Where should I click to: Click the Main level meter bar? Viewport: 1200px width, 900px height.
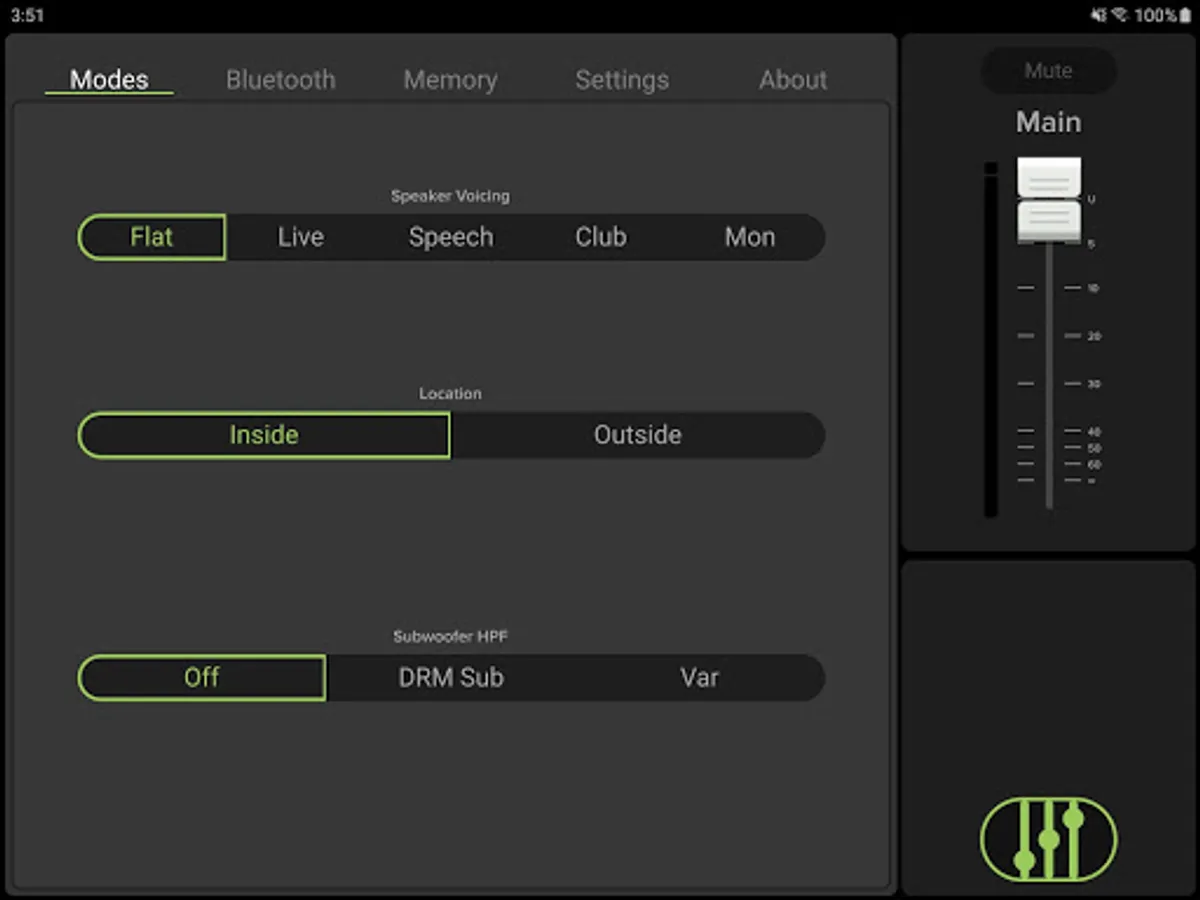tap(991, 340)
